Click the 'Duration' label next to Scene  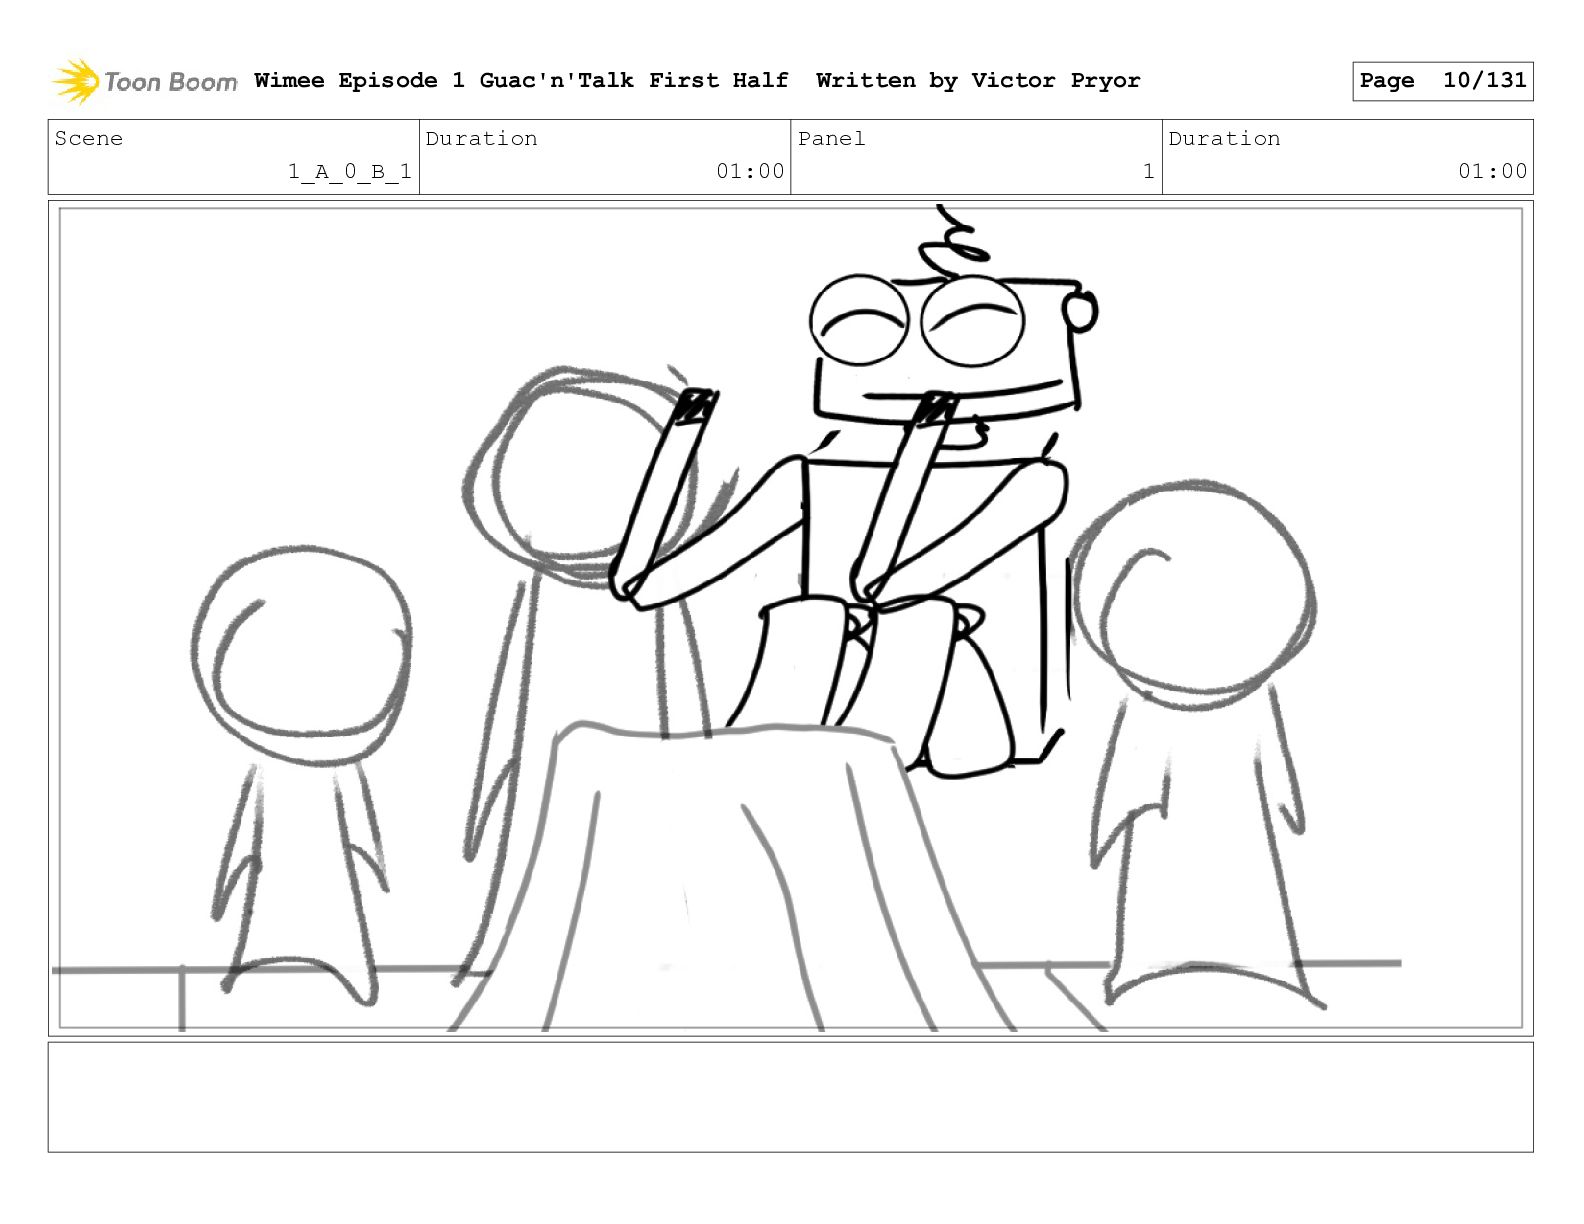[x=481, y=139]
